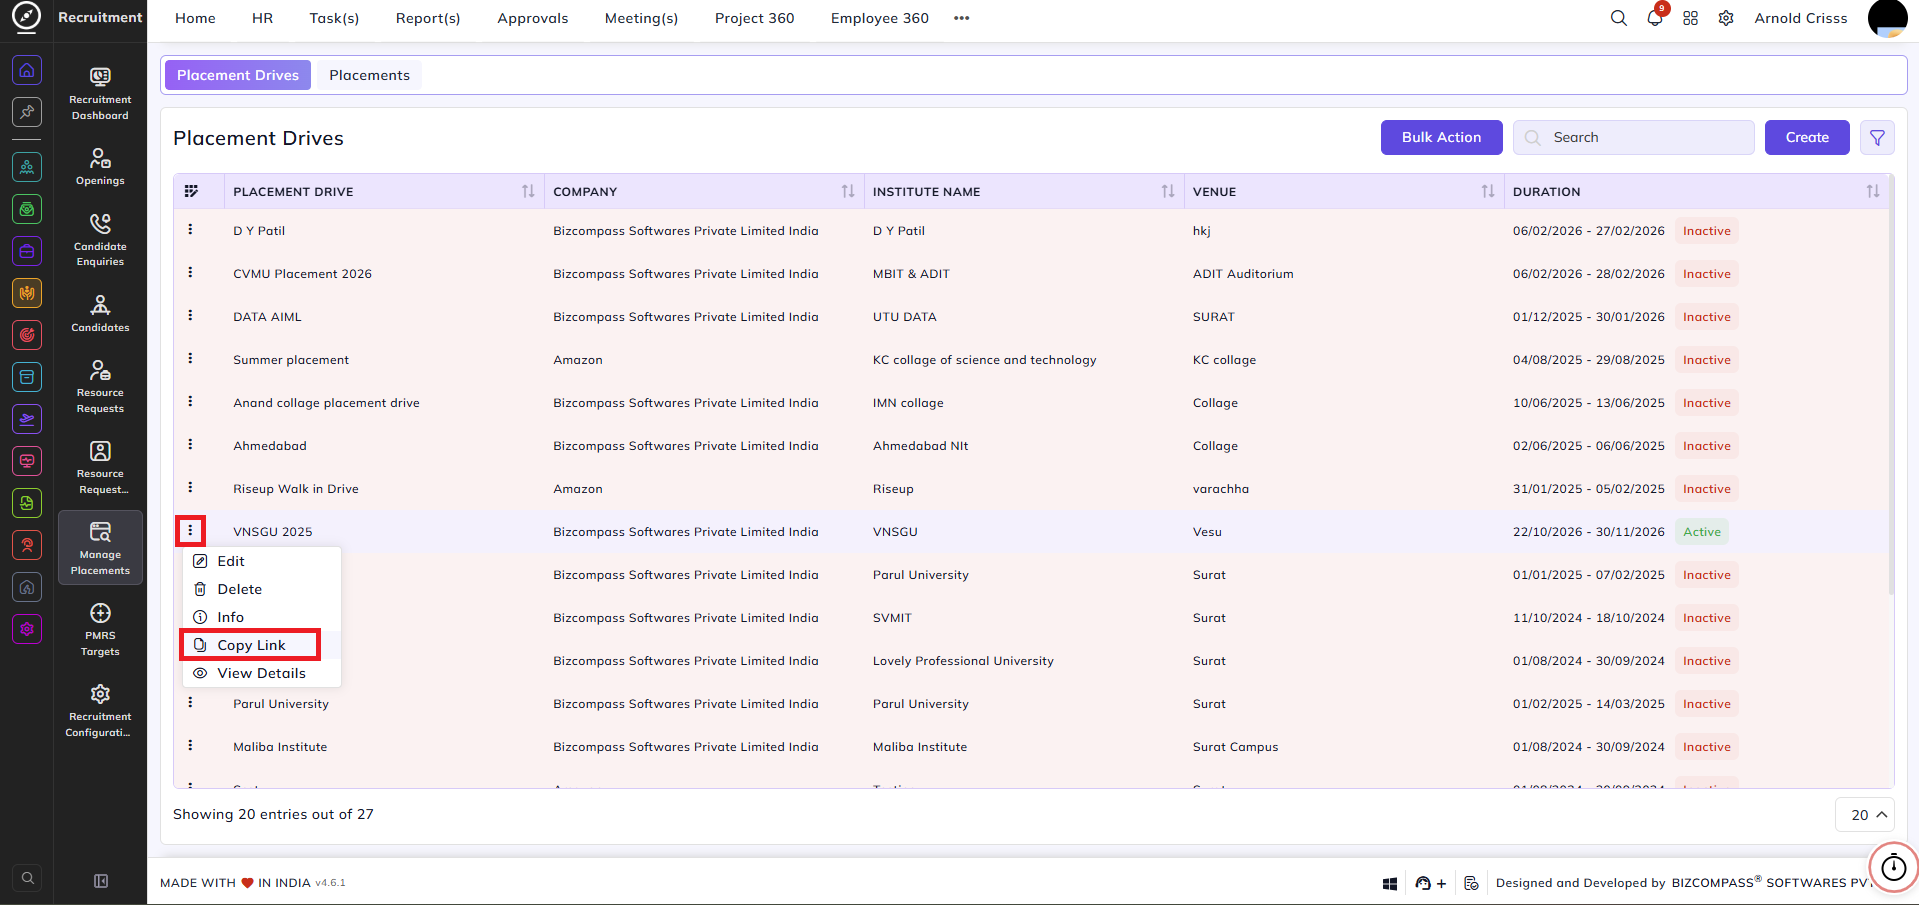1919x905 pixels.
Task: Switch to the Placements tab
Action: pos(369,75)
